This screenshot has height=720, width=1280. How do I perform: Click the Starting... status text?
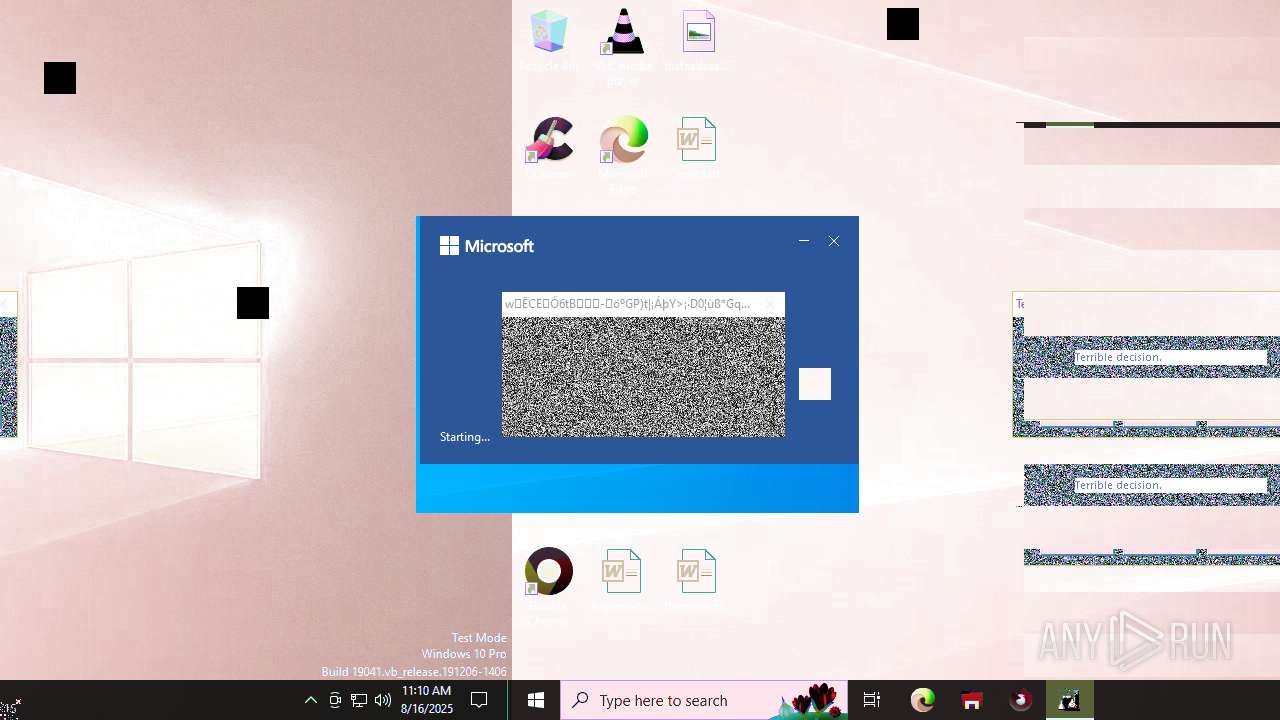(465, 437)
